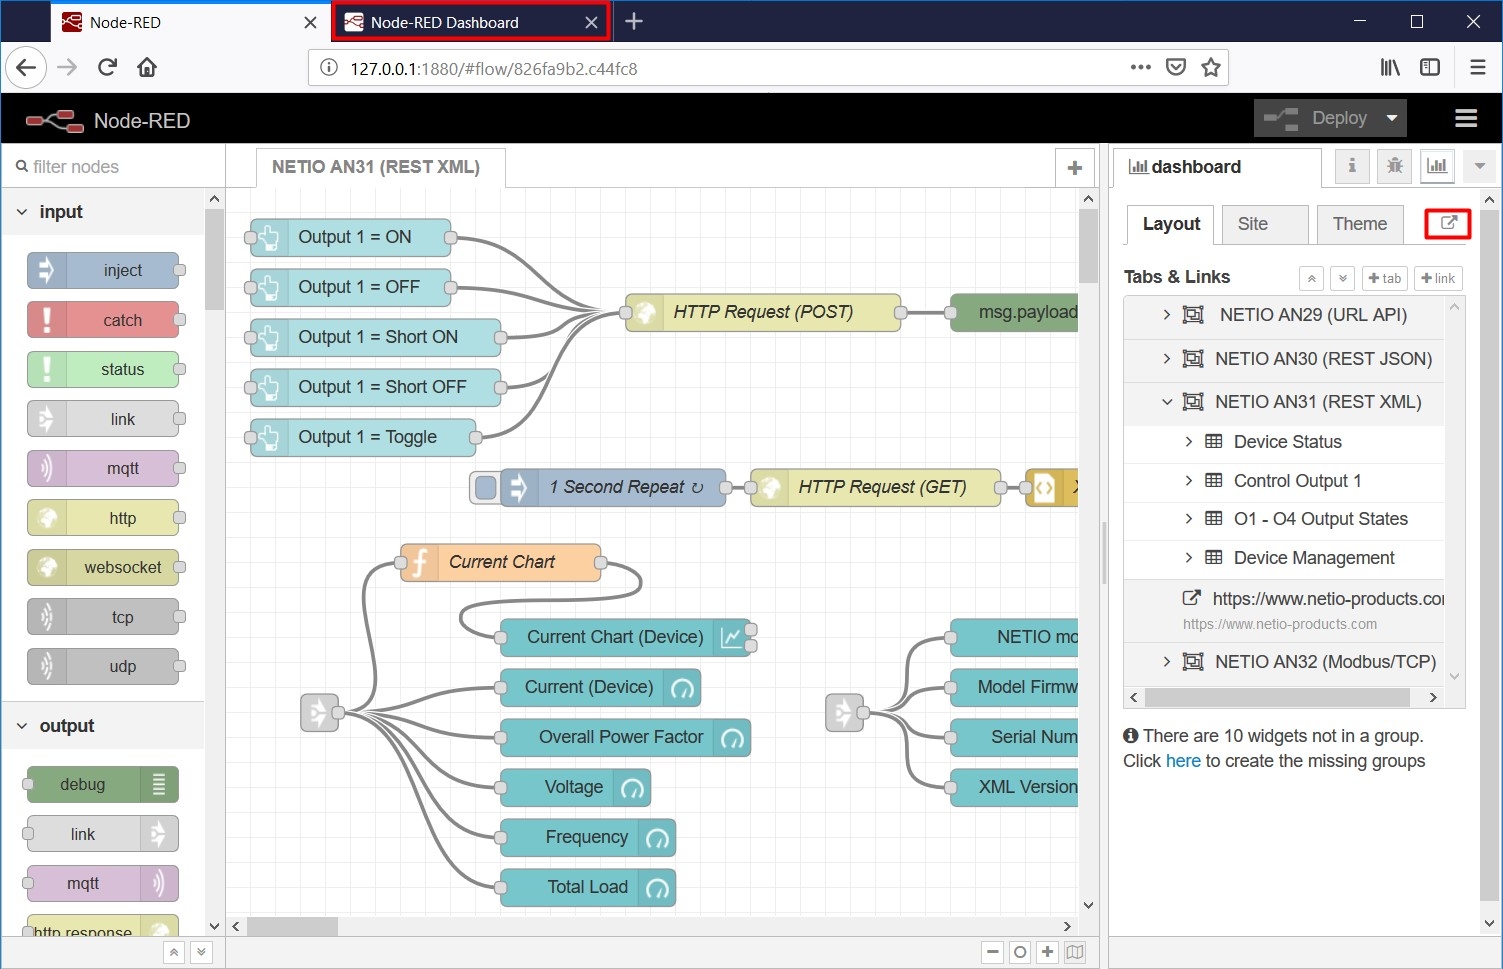Toggle the canvas navigator map

[1075, 952]
